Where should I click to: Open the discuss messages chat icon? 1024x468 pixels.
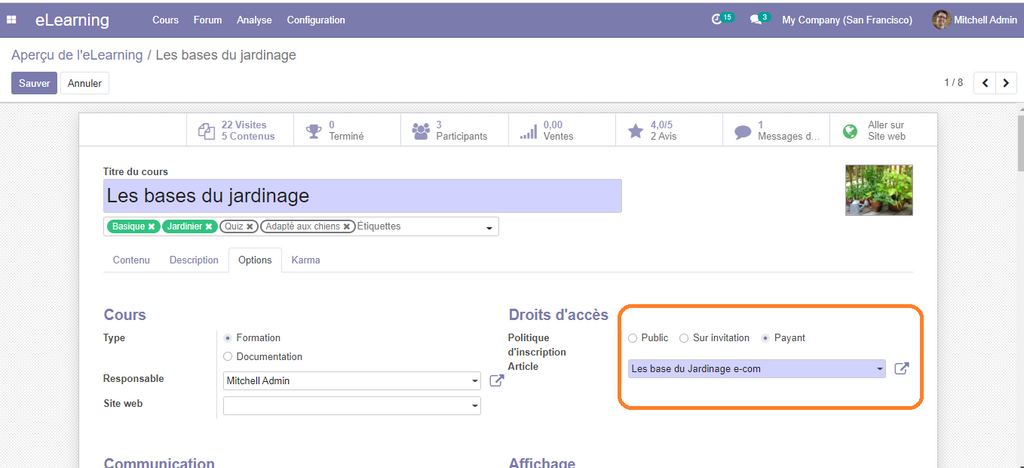[757, 19]
